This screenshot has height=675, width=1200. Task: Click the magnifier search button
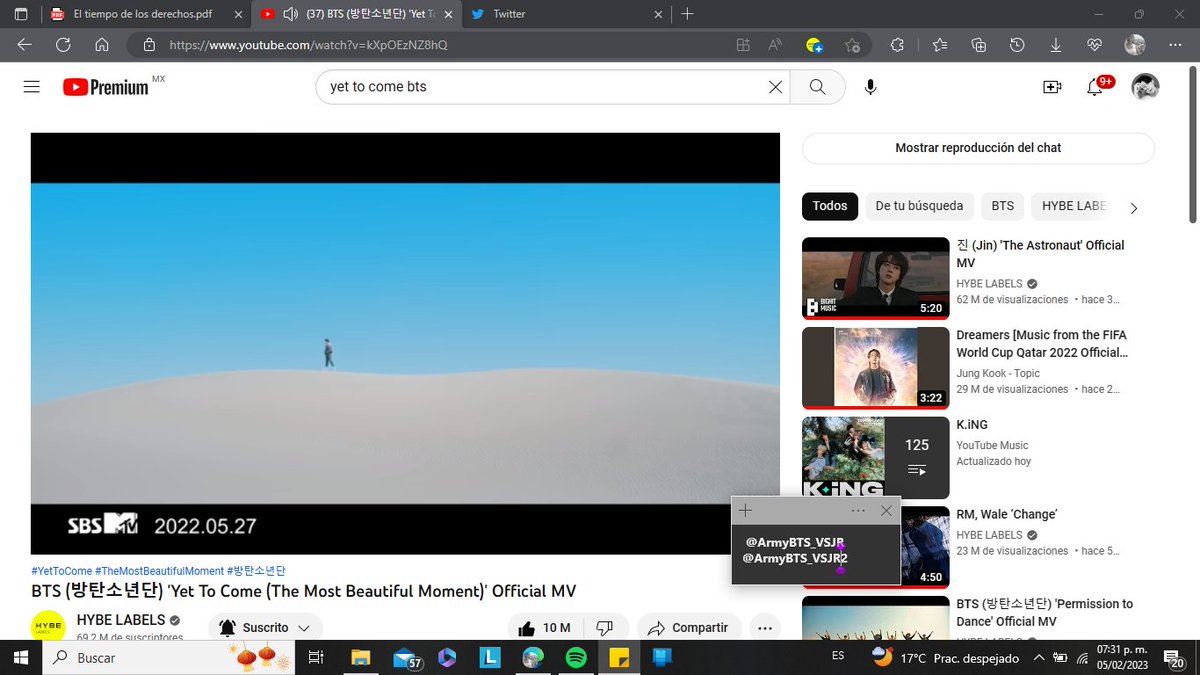click(817, 87)
